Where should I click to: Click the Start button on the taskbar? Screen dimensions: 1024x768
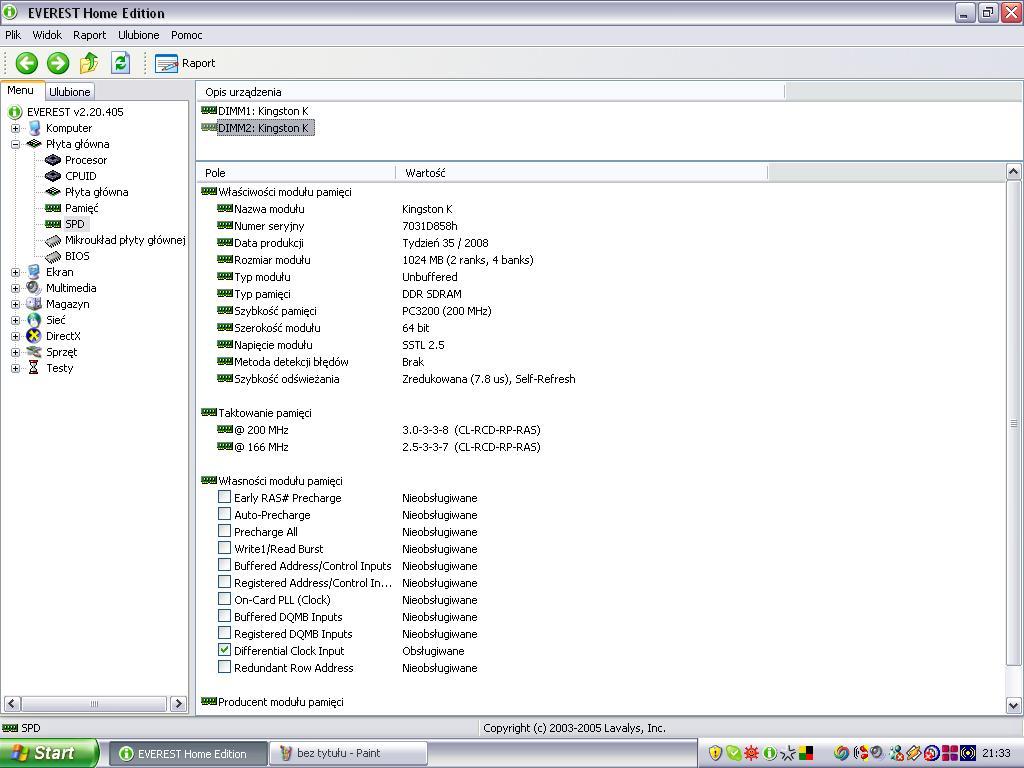click(x=50, y=753)
